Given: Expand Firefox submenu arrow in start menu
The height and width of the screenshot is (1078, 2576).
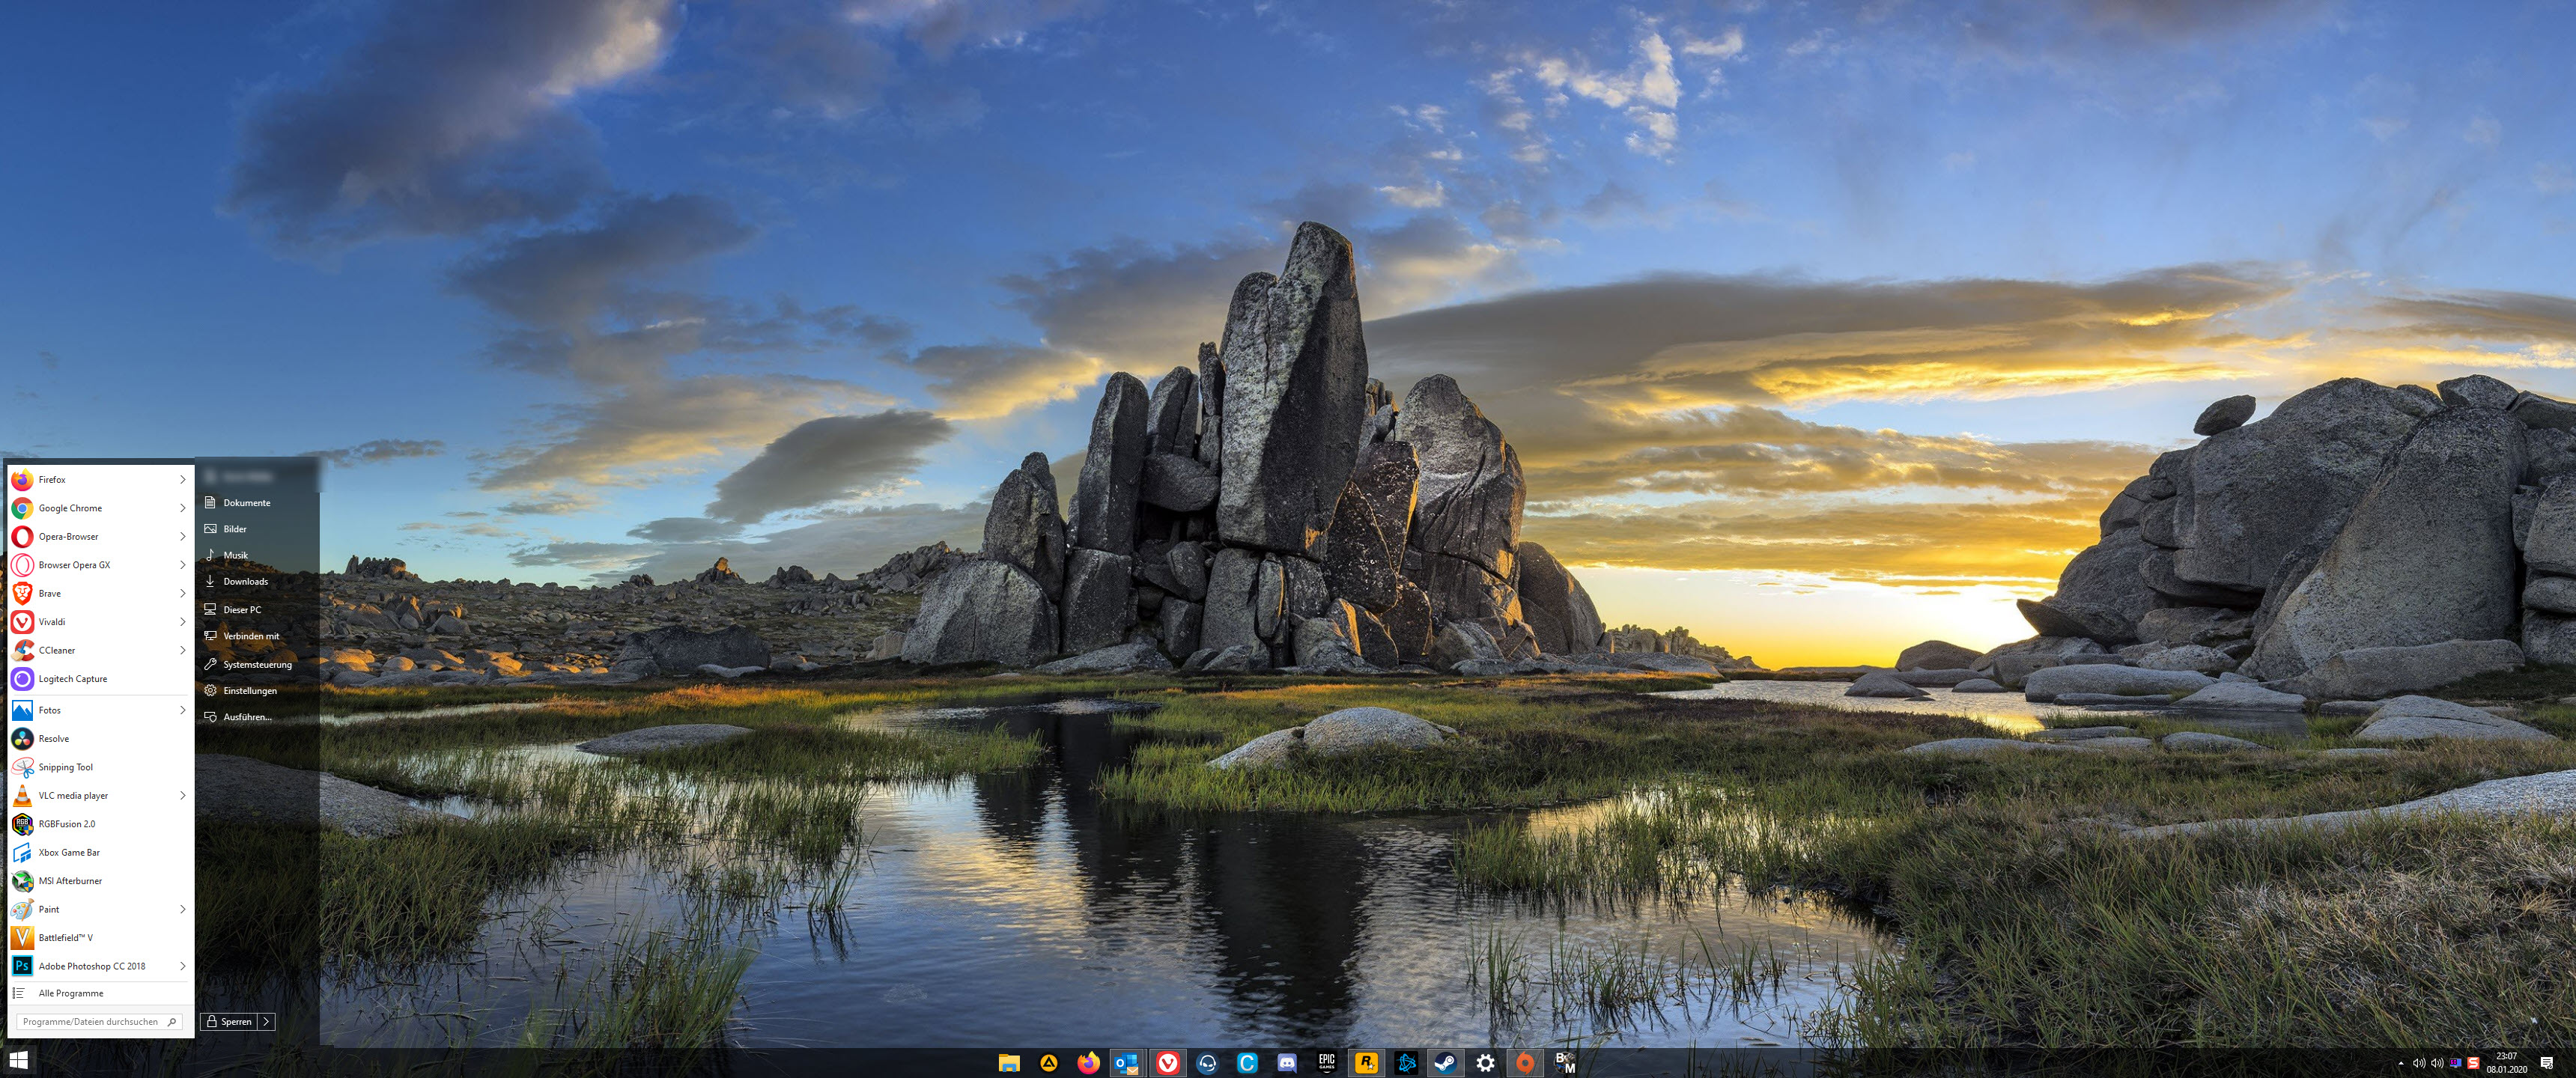Looking at the screenshot, I should [182, 480].
